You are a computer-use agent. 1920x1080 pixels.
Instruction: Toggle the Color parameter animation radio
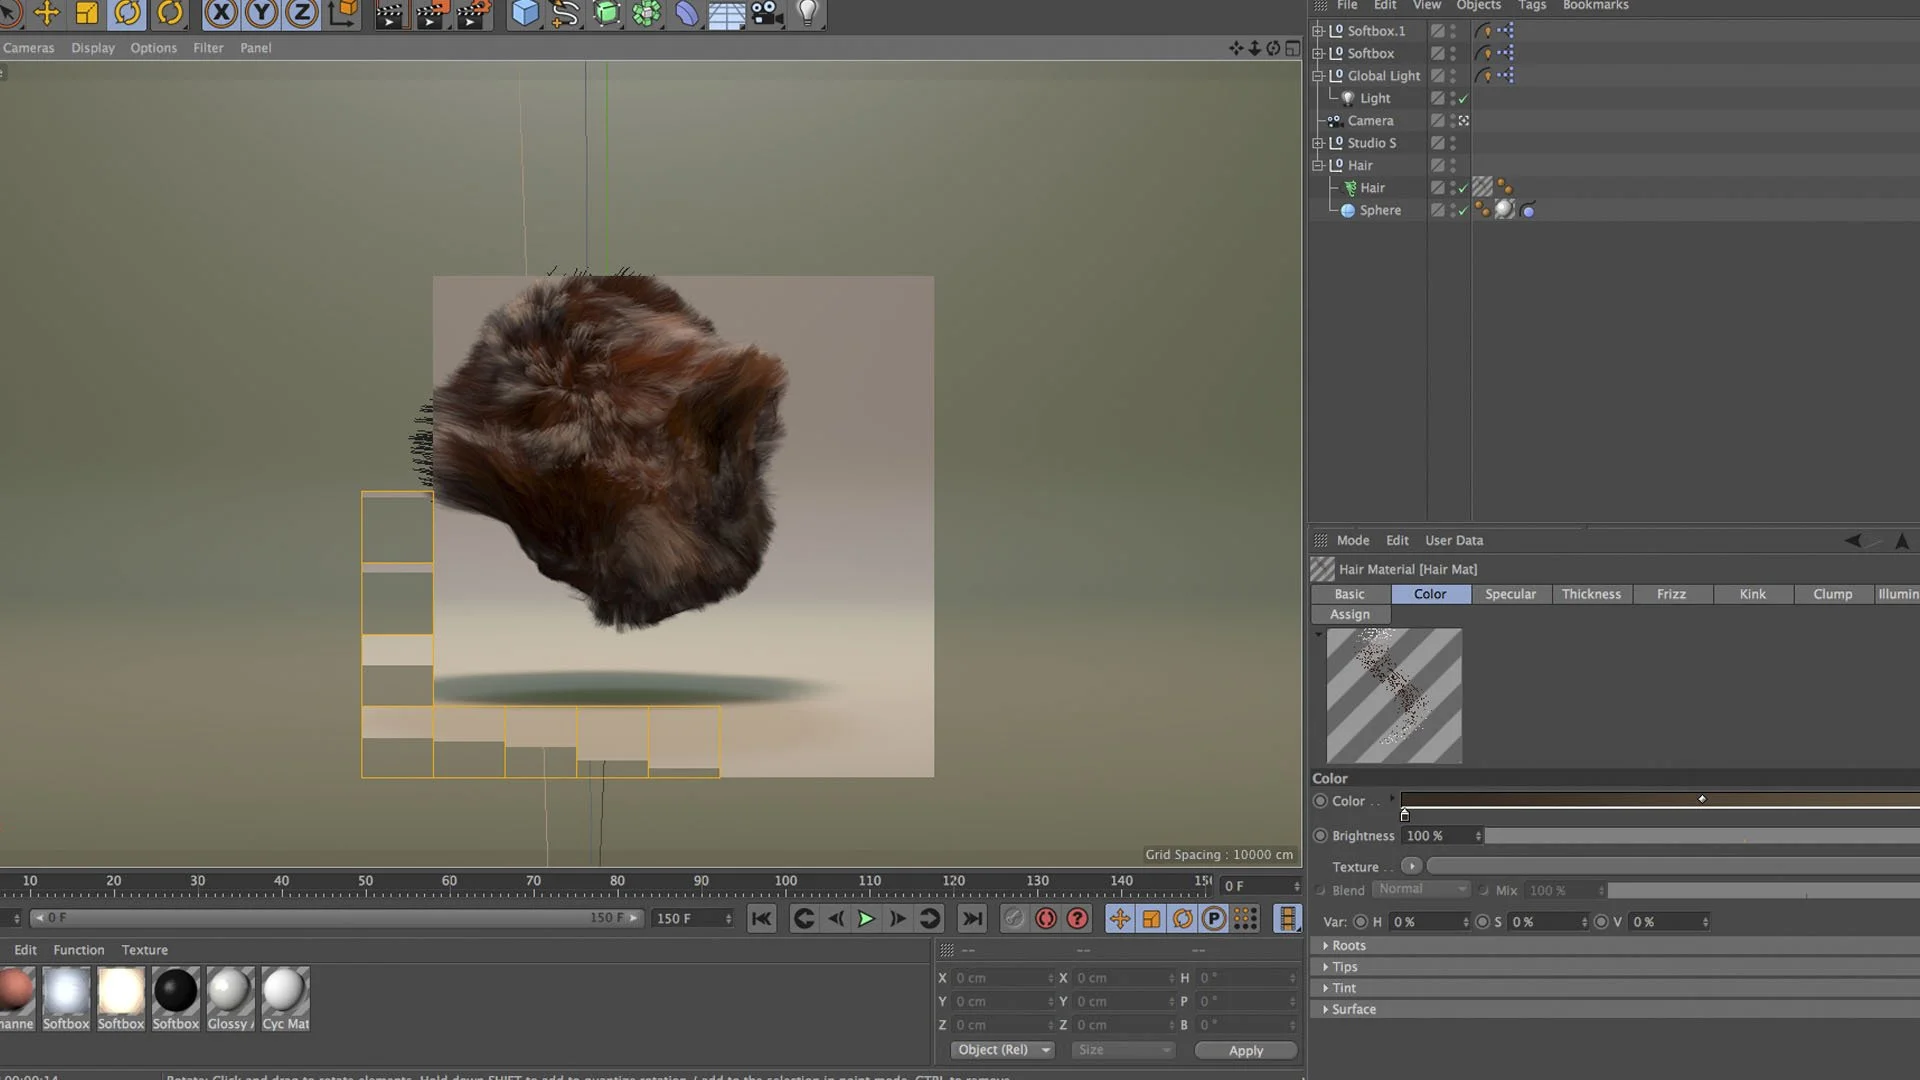1320,801
